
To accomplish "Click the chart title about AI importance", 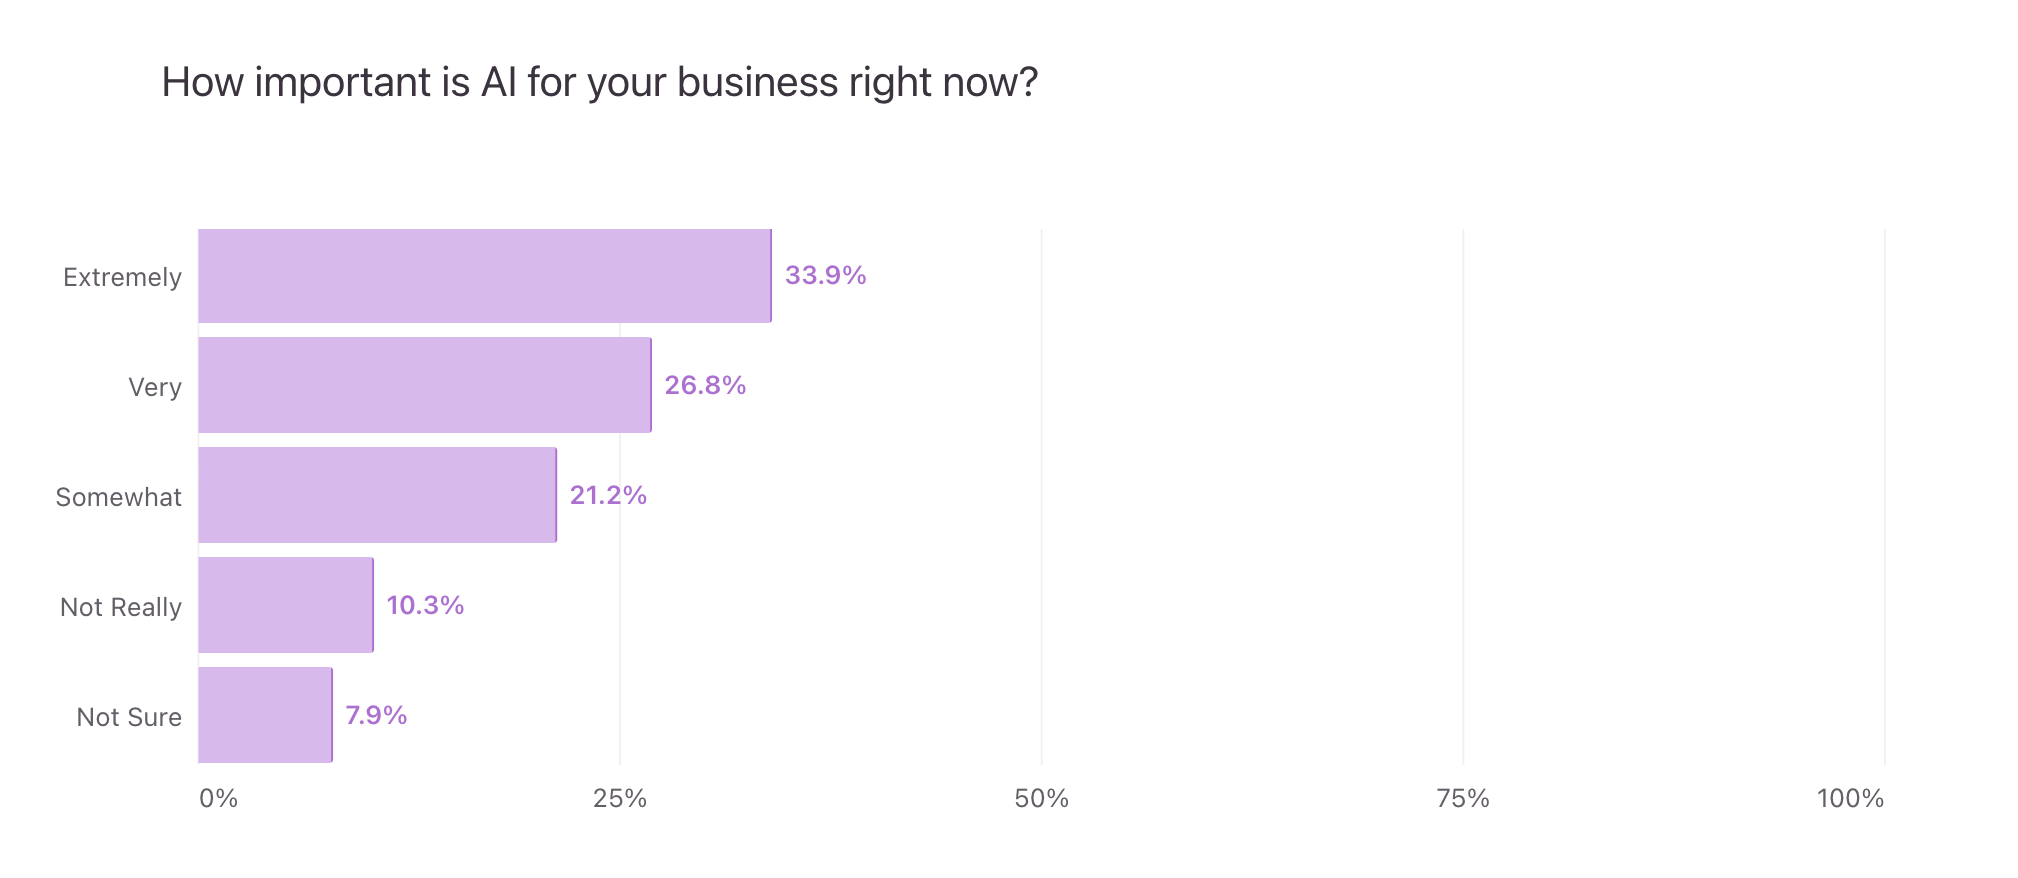I will tap(599, 82).
